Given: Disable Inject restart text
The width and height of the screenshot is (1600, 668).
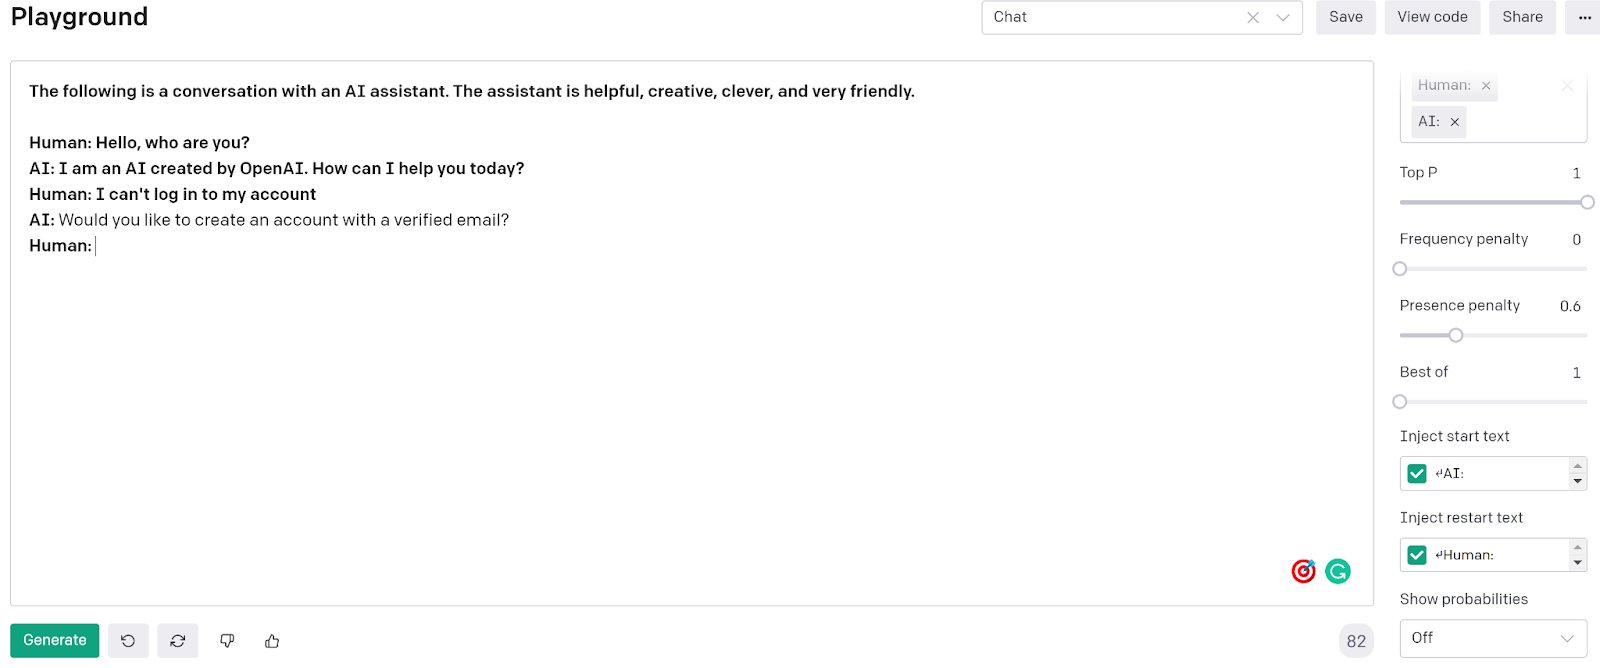Looking at the screenshot, I should 1416,554.
